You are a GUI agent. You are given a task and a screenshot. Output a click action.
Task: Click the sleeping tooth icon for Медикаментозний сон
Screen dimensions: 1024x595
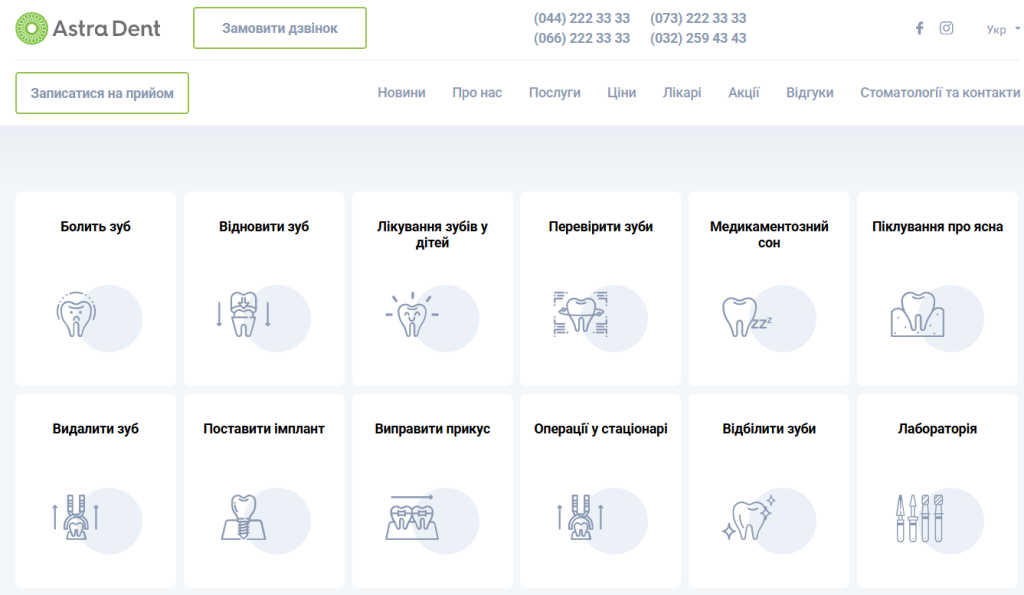click(x=747, y=317)
